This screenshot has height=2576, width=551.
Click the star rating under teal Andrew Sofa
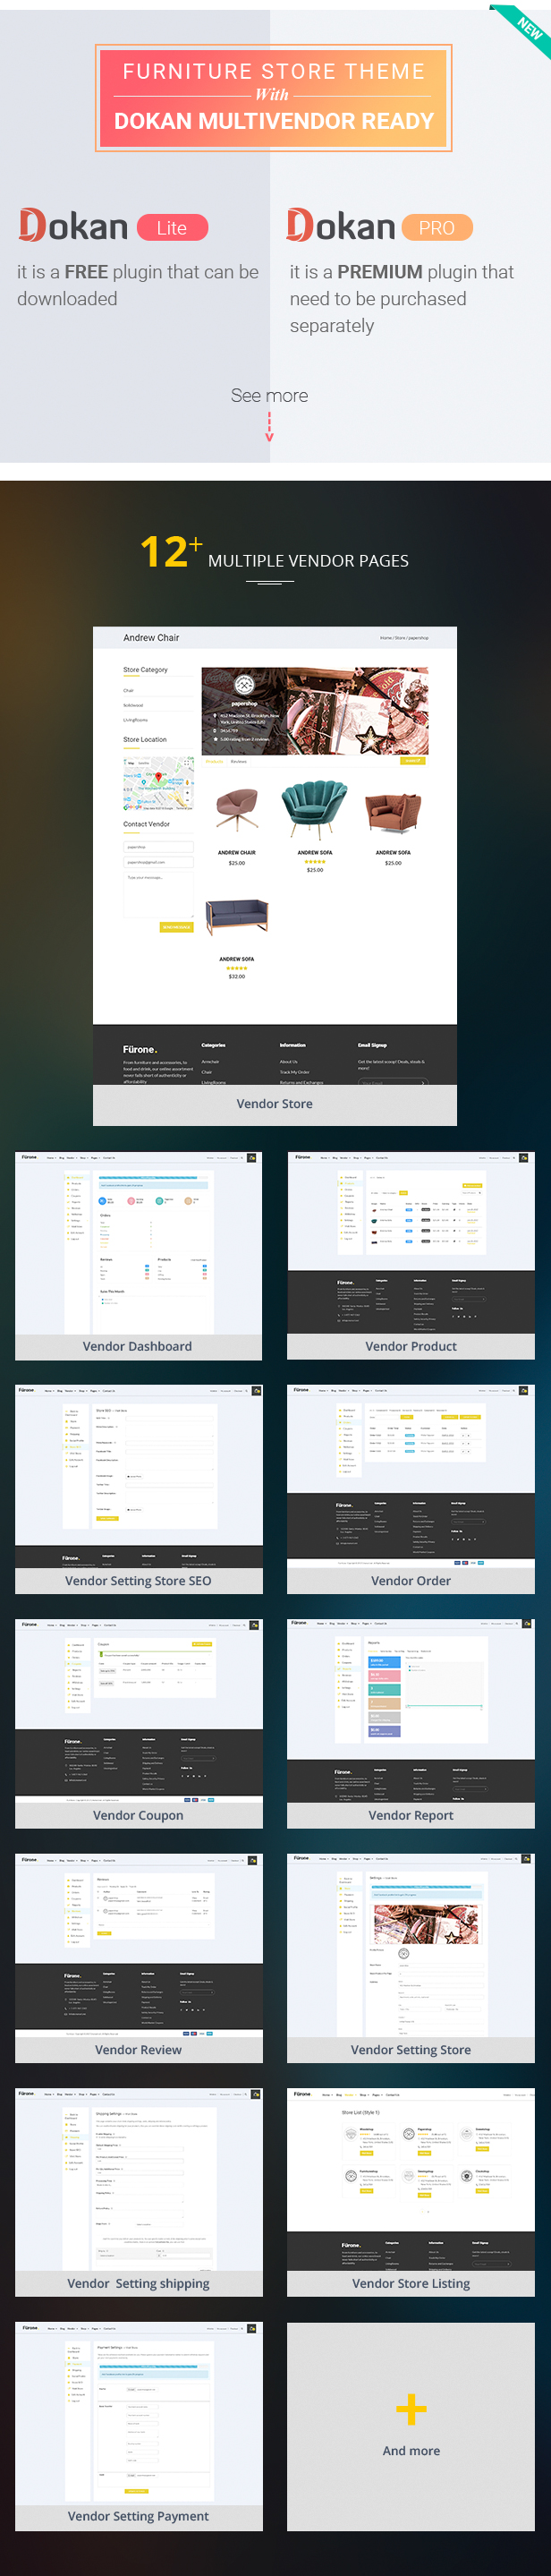pos(315,861)
